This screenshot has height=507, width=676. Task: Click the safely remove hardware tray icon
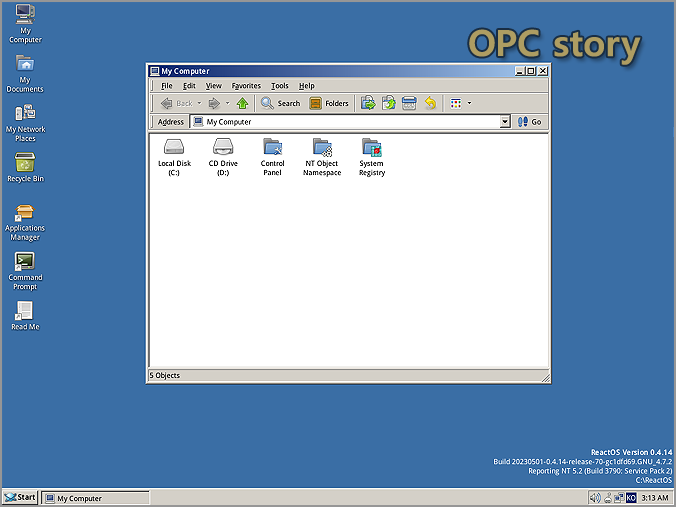tap(607, 498)
